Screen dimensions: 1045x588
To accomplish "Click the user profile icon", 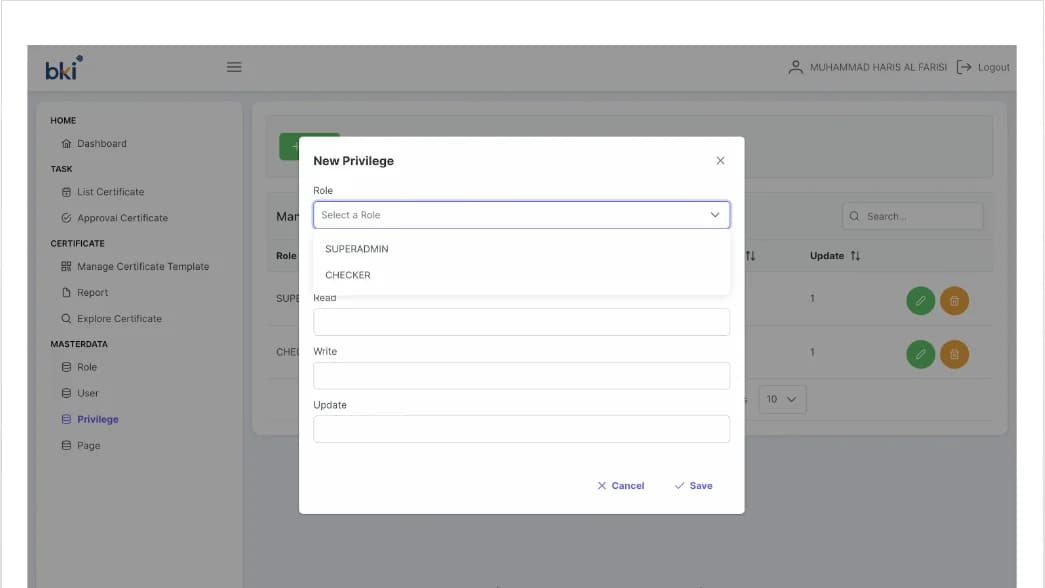I will click(795, 67).
